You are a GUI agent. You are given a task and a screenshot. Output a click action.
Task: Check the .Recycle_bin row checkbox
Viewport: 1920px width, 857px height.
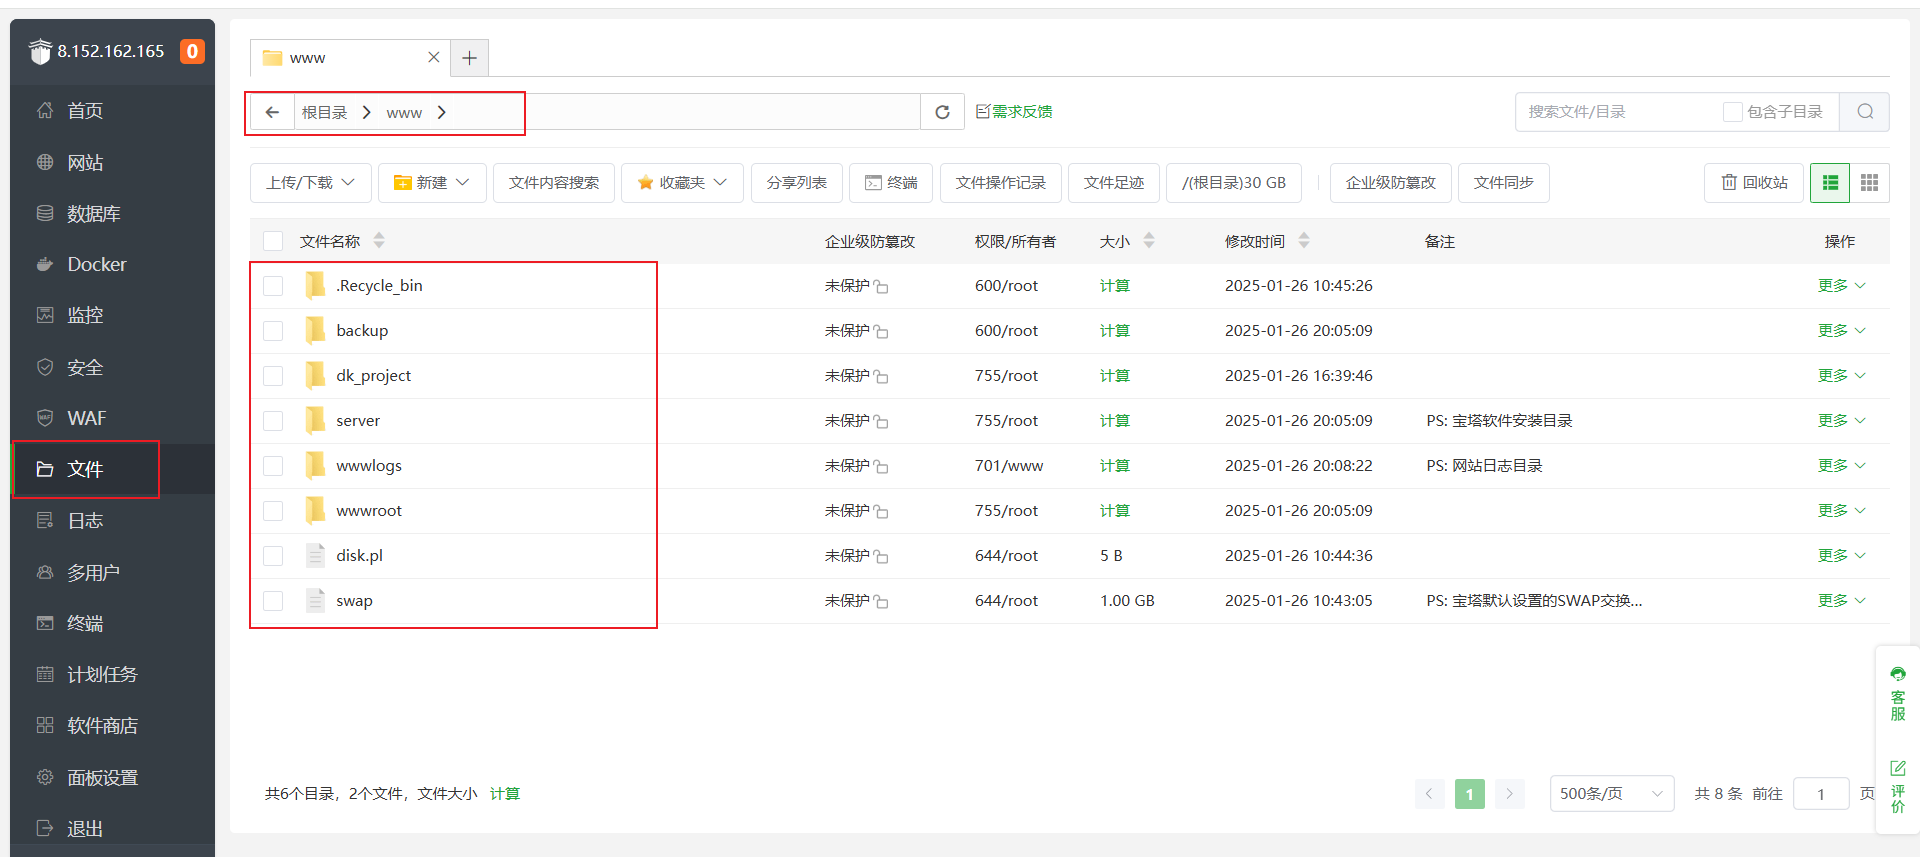273,286
